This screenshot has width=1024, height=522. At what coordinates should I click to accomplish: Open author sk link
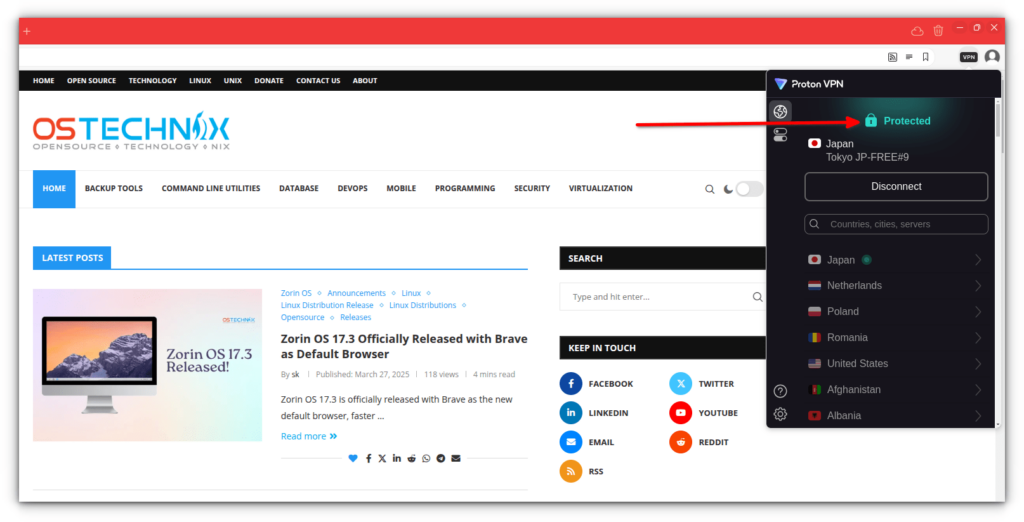click(295, 375)
